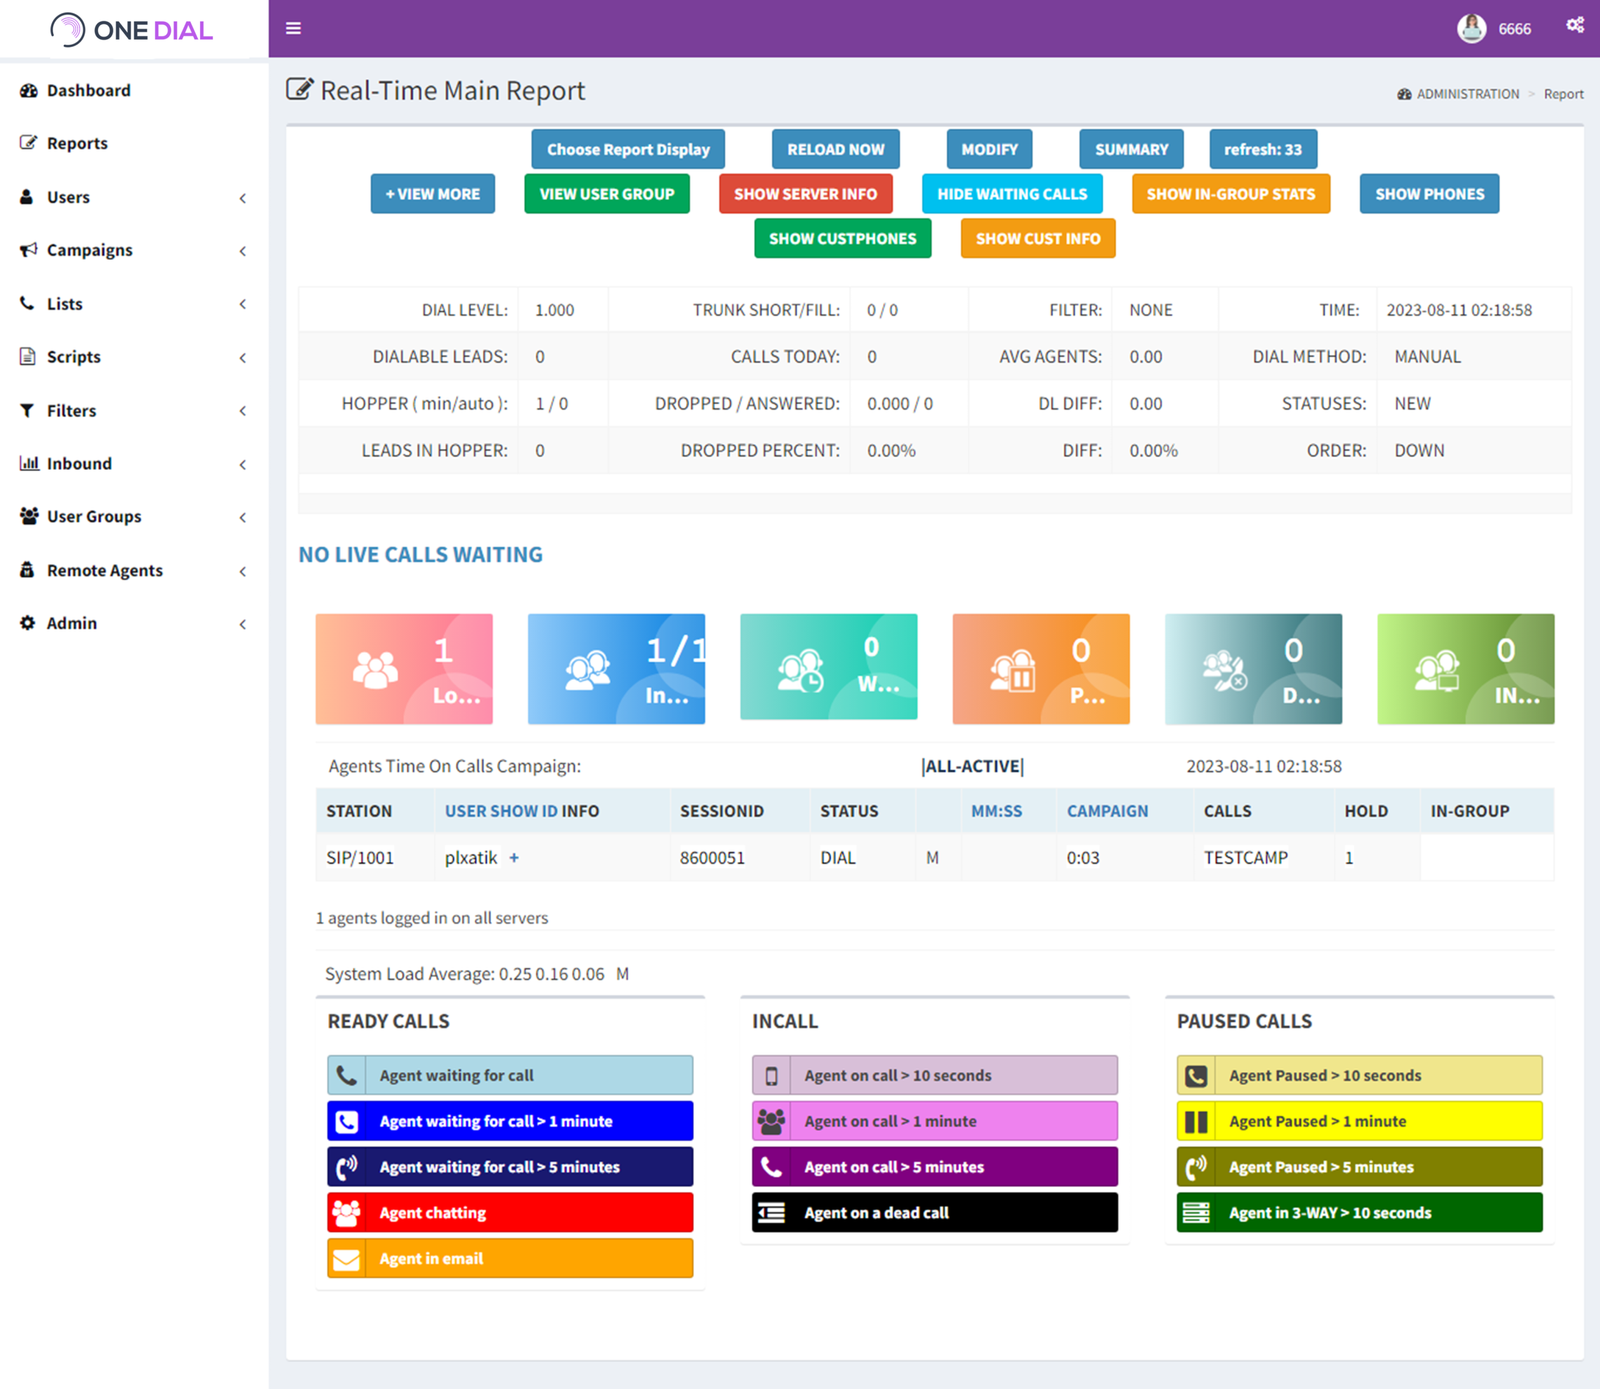Click the ONE DIAL logo

[x=131, y=30]
